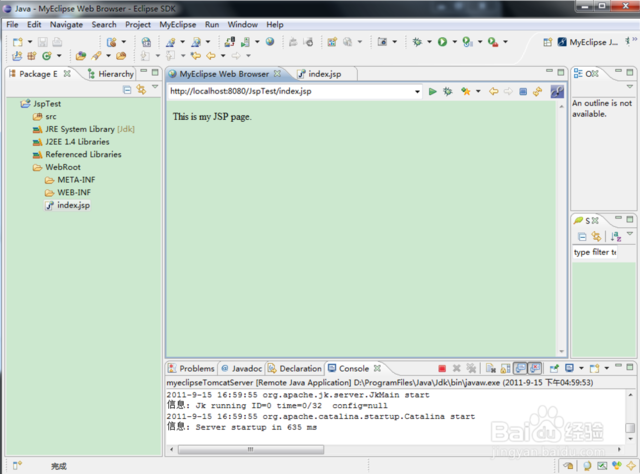This screenshot has width=640, height=474.
Task: Select MyEclipse J... perspective button
Action: click(x=588, y=42)
